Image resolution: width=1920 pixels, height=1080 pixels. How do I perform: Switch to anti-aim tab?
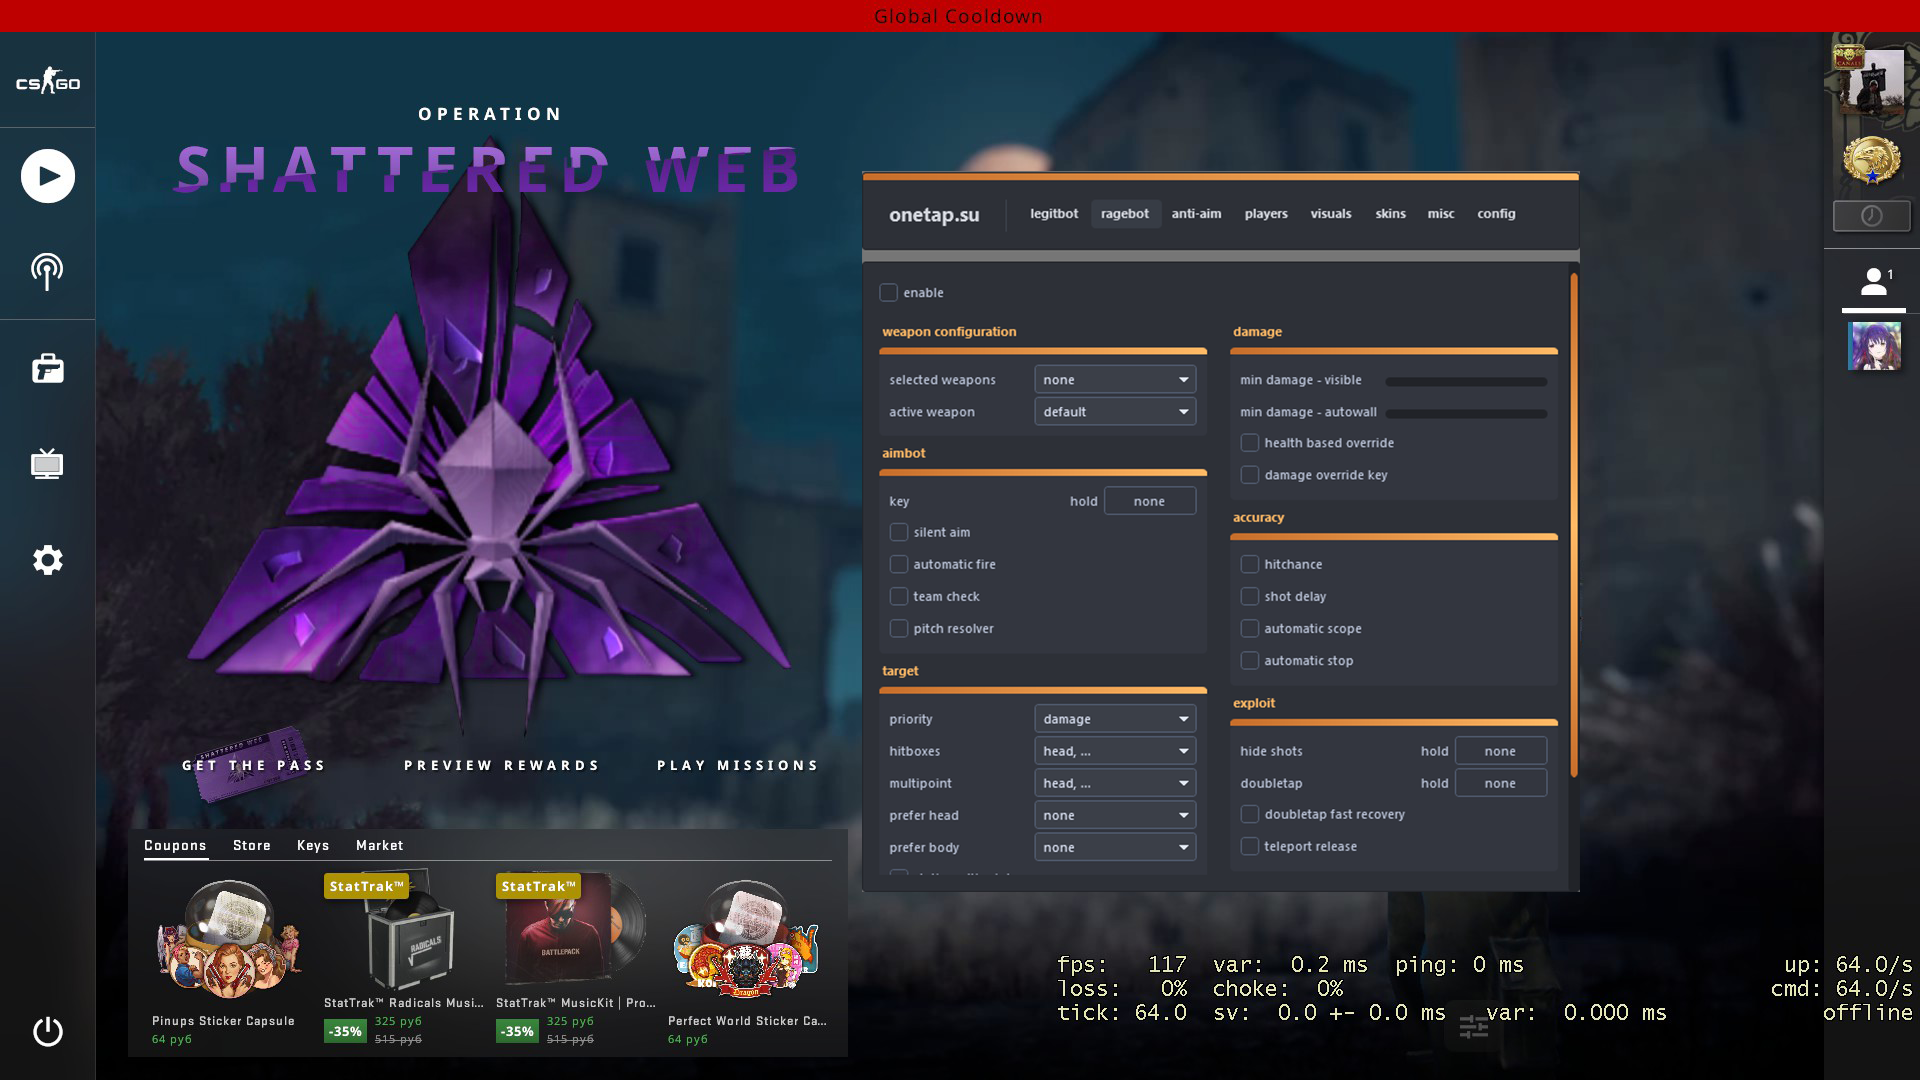pyautogui.click(x=1196, y=214)
